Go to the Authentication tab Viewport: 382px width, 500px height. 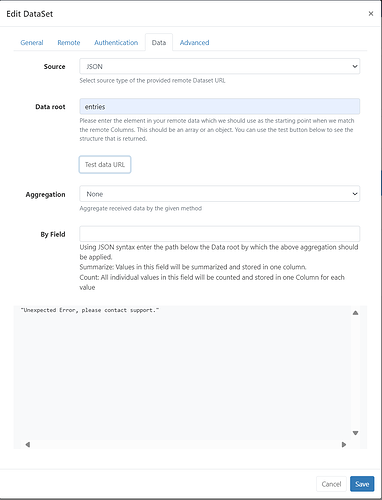pyautogui.click(x=116, y=43)
